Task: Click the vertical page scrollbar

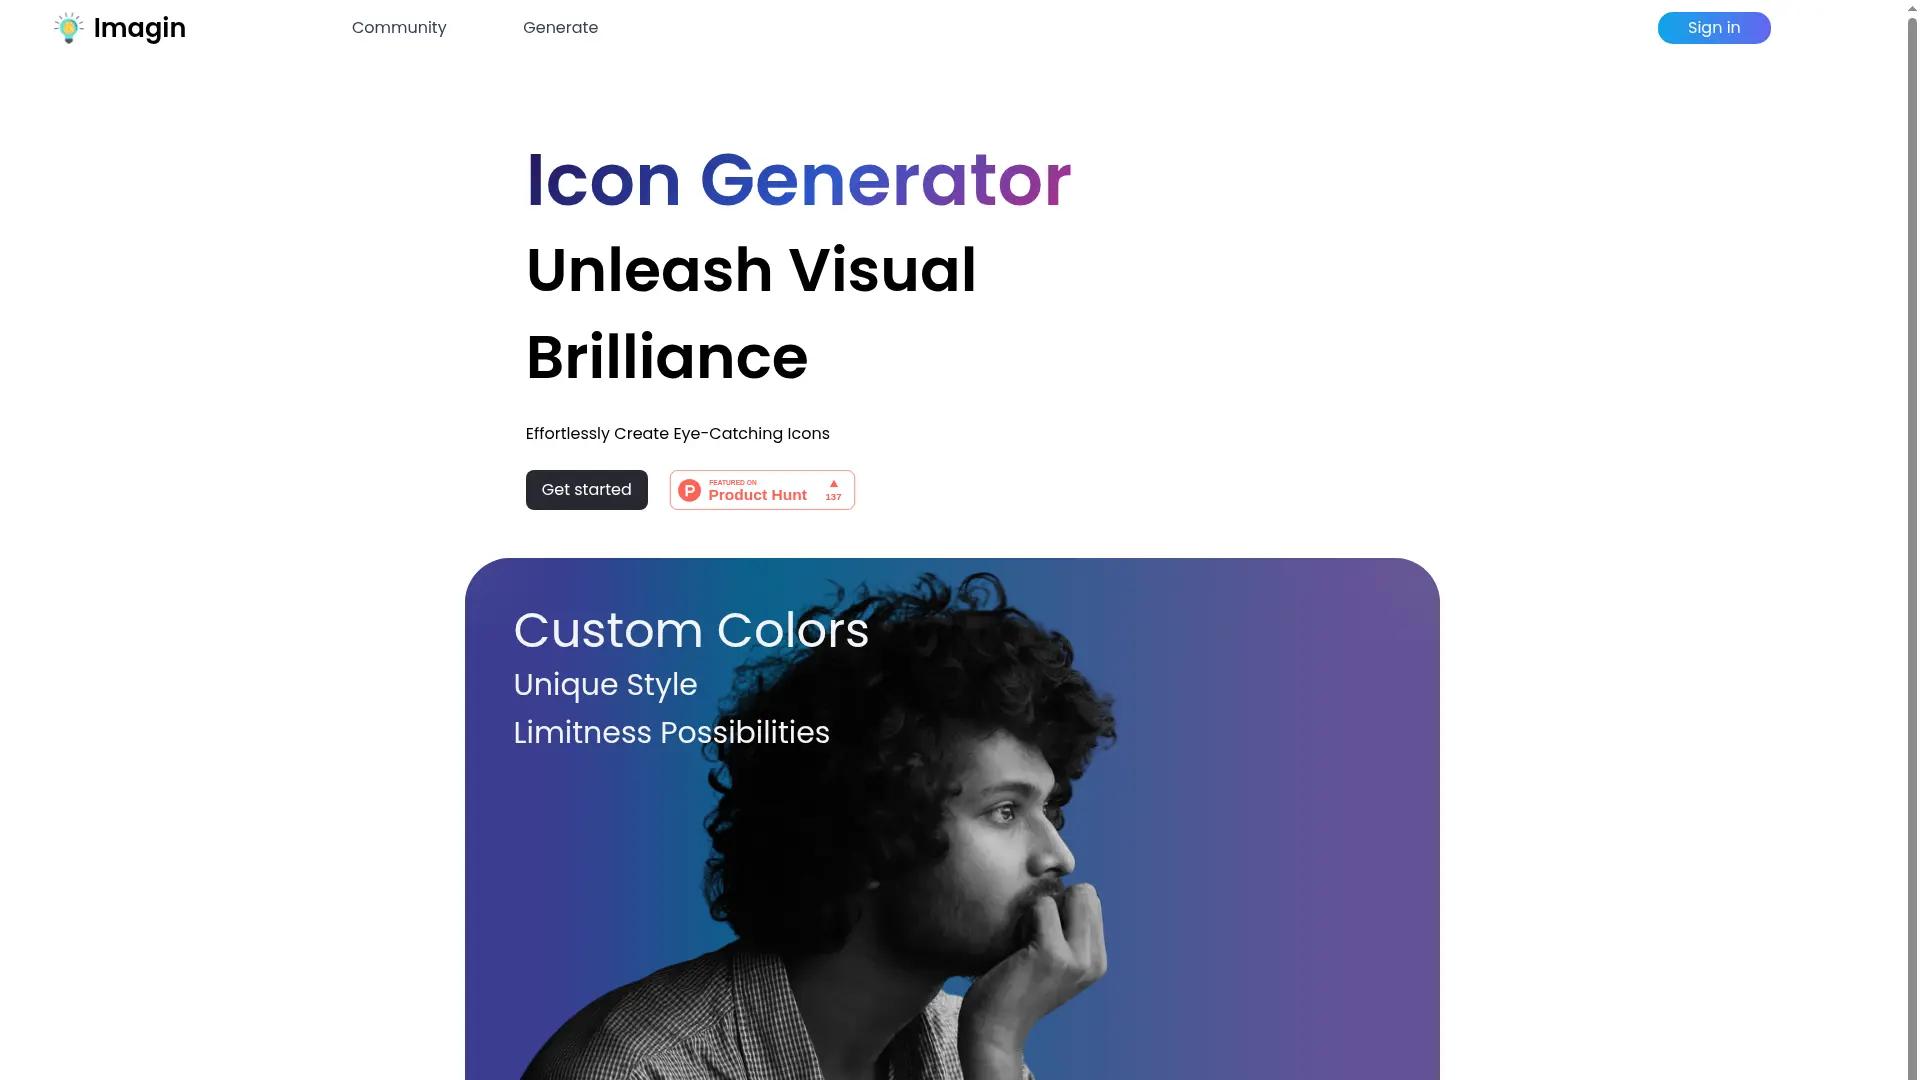Action: 1913,540
